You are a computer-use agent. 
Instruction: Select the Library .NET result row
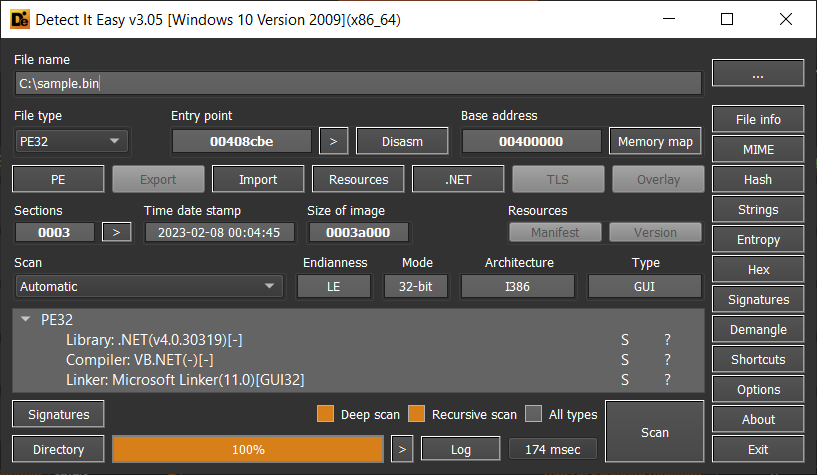coord(358,340)
